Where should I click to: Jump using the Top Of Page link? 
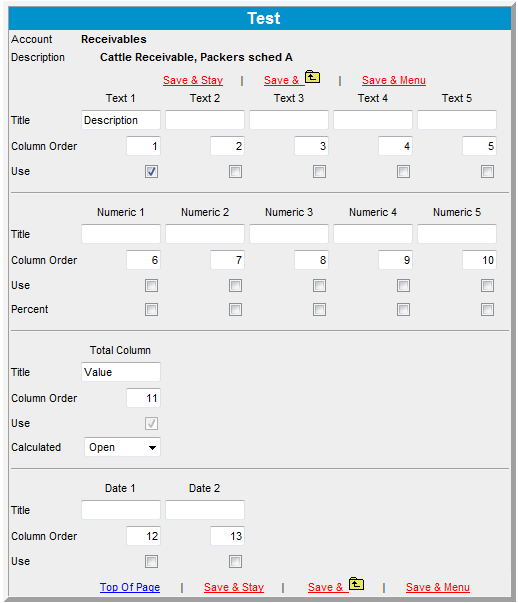click(130, 587)
